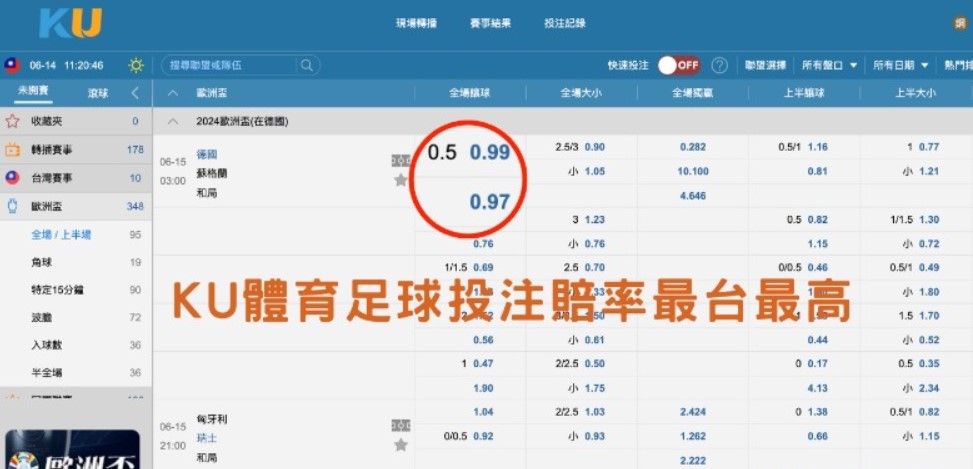Collapse the 2024歐洲盃(在德國) league group
The image size is (973, 469).
[x=173, y=122]
